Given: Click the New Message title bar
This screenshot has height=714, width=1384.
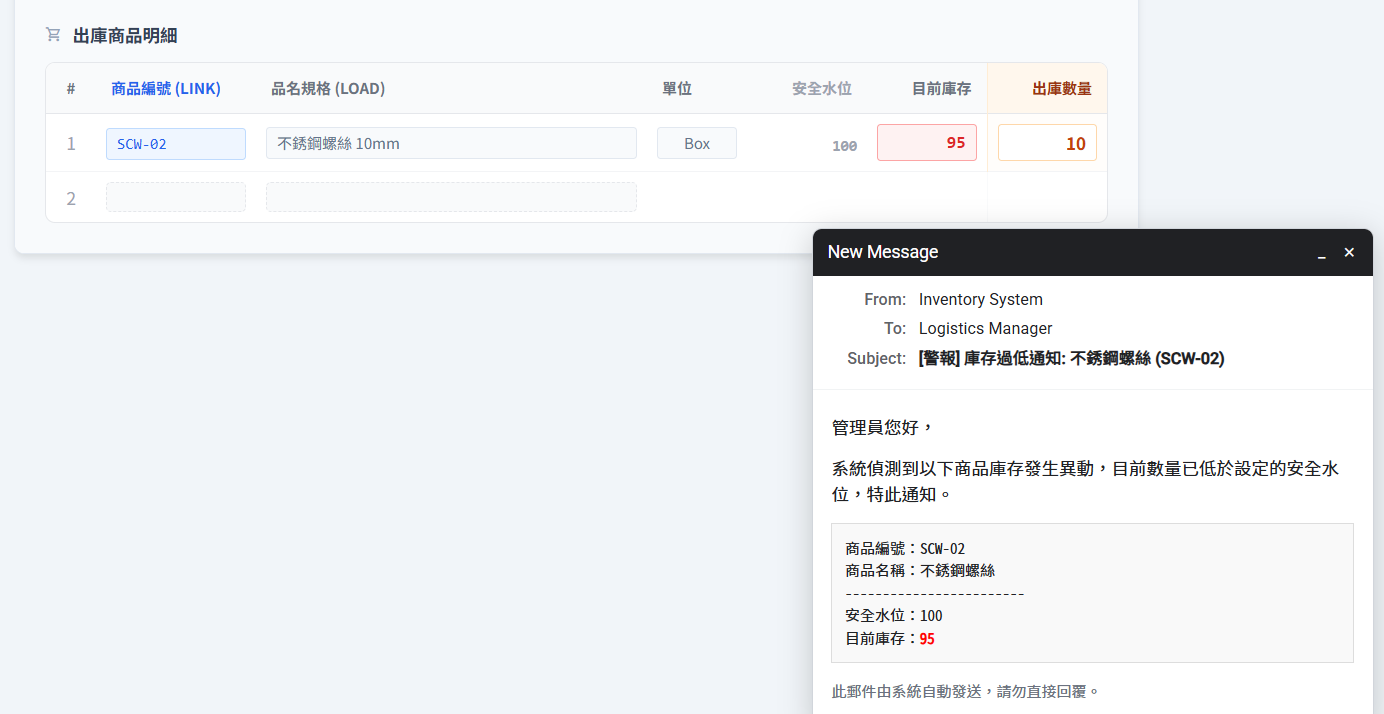Looking at the screenshot, I should click(x=1050, y=253).
